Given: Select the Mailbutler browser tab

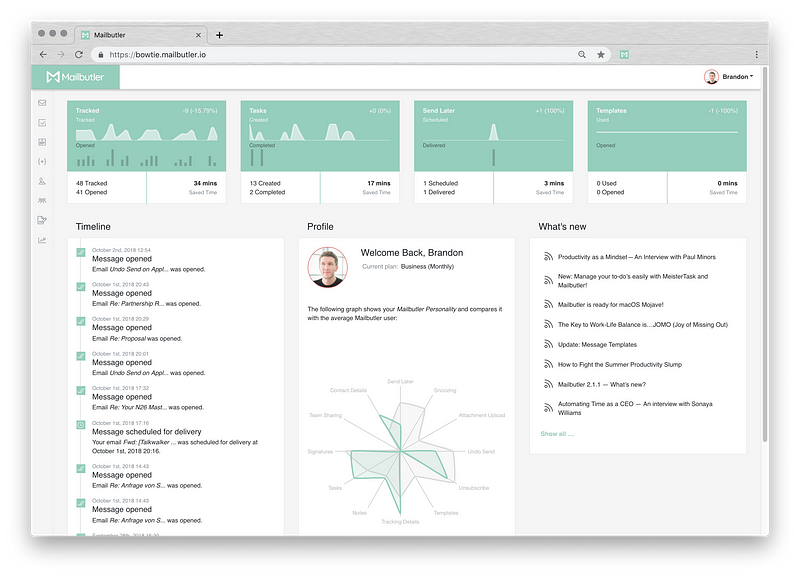Looking at the screenshot, I should pos(141,35).
